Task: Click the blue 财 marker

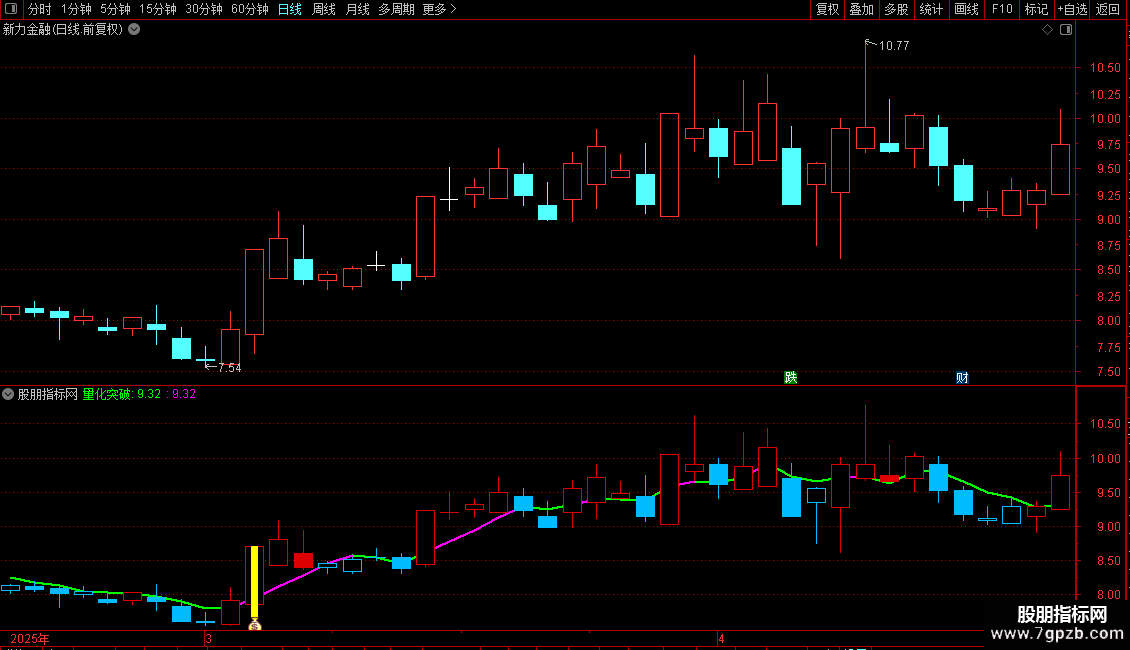Action: pyautogui.click(x=962, y=378)
